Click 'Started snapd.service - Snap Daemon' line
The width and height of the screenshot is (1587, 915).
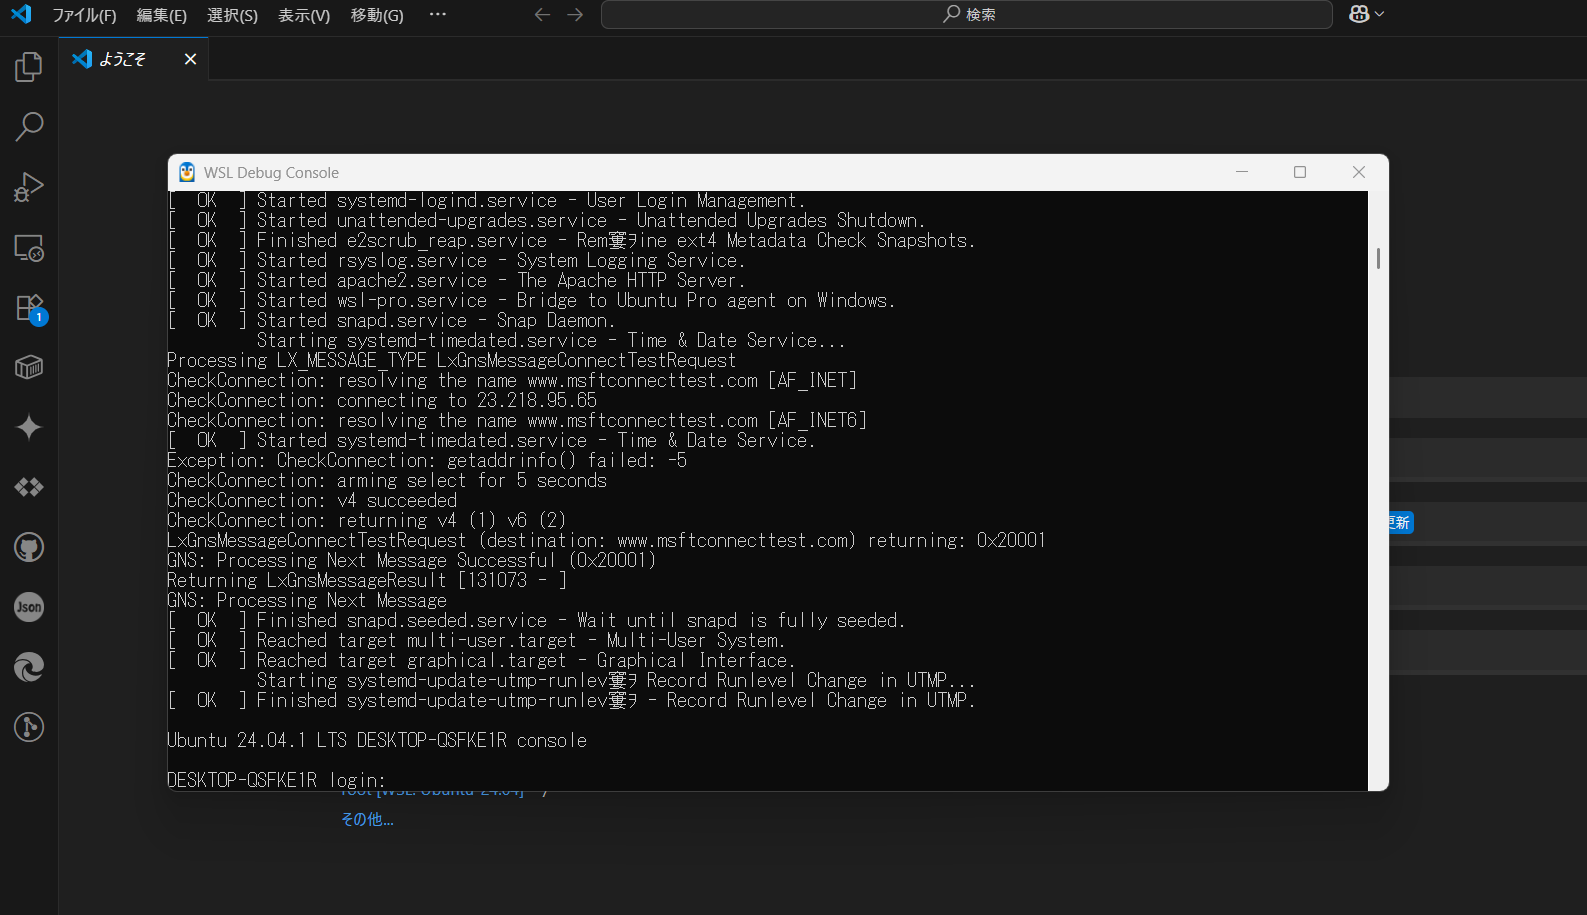coord(392,320)
